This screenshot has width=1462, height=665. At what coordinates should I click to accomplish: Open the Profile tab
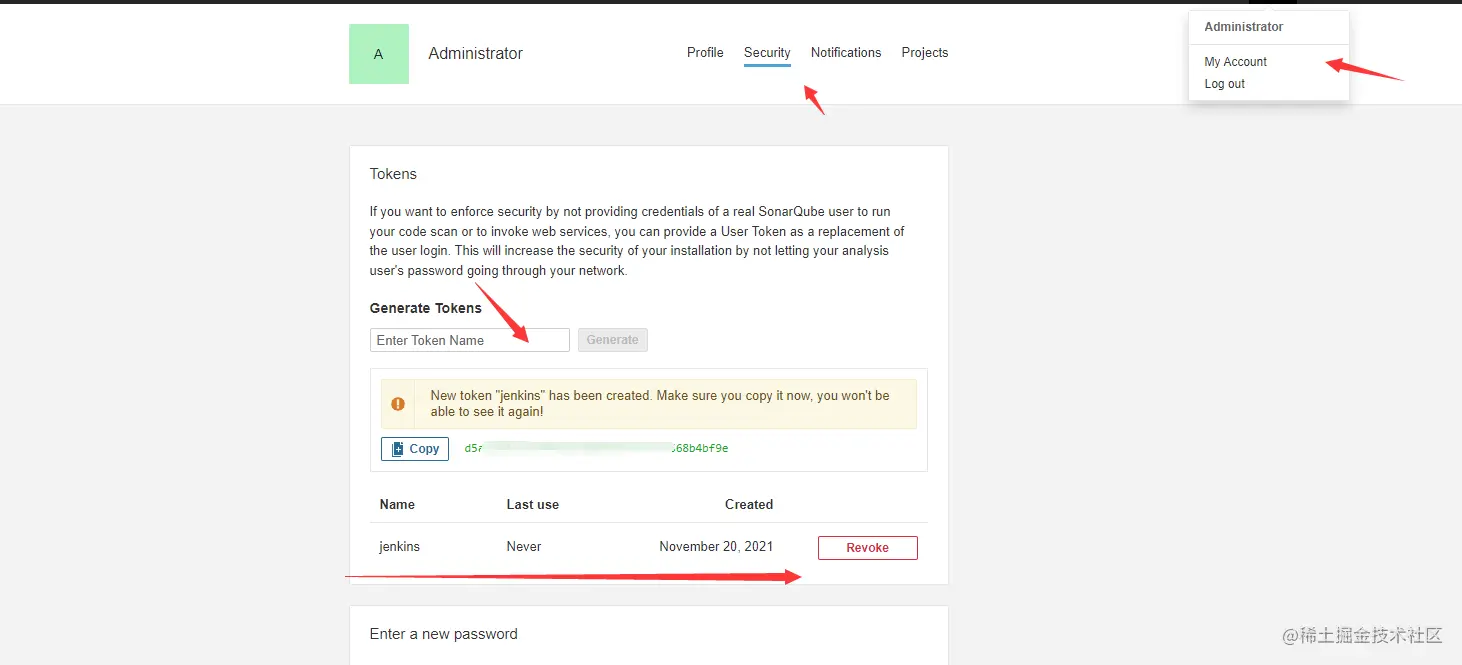(x=705, y=52)
